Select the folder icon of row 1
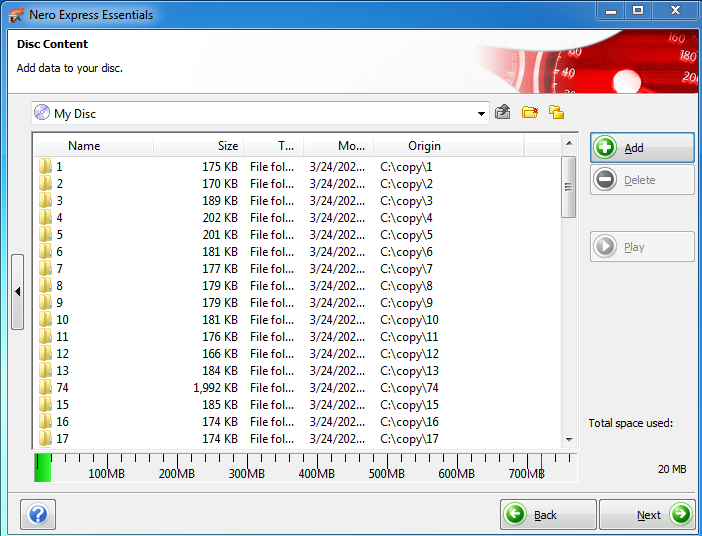This screenshot has width=702, height=536. coord(45,167)
